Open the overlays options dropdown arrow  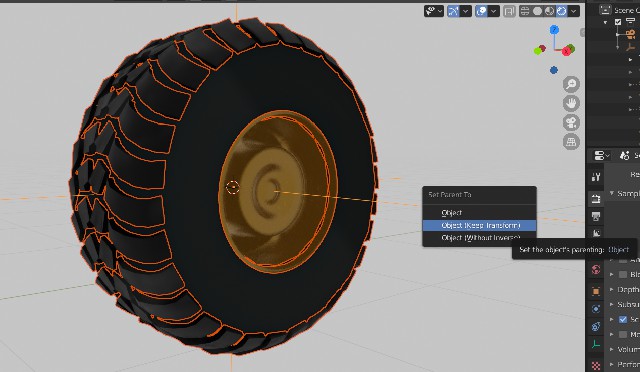click(493, 11)
